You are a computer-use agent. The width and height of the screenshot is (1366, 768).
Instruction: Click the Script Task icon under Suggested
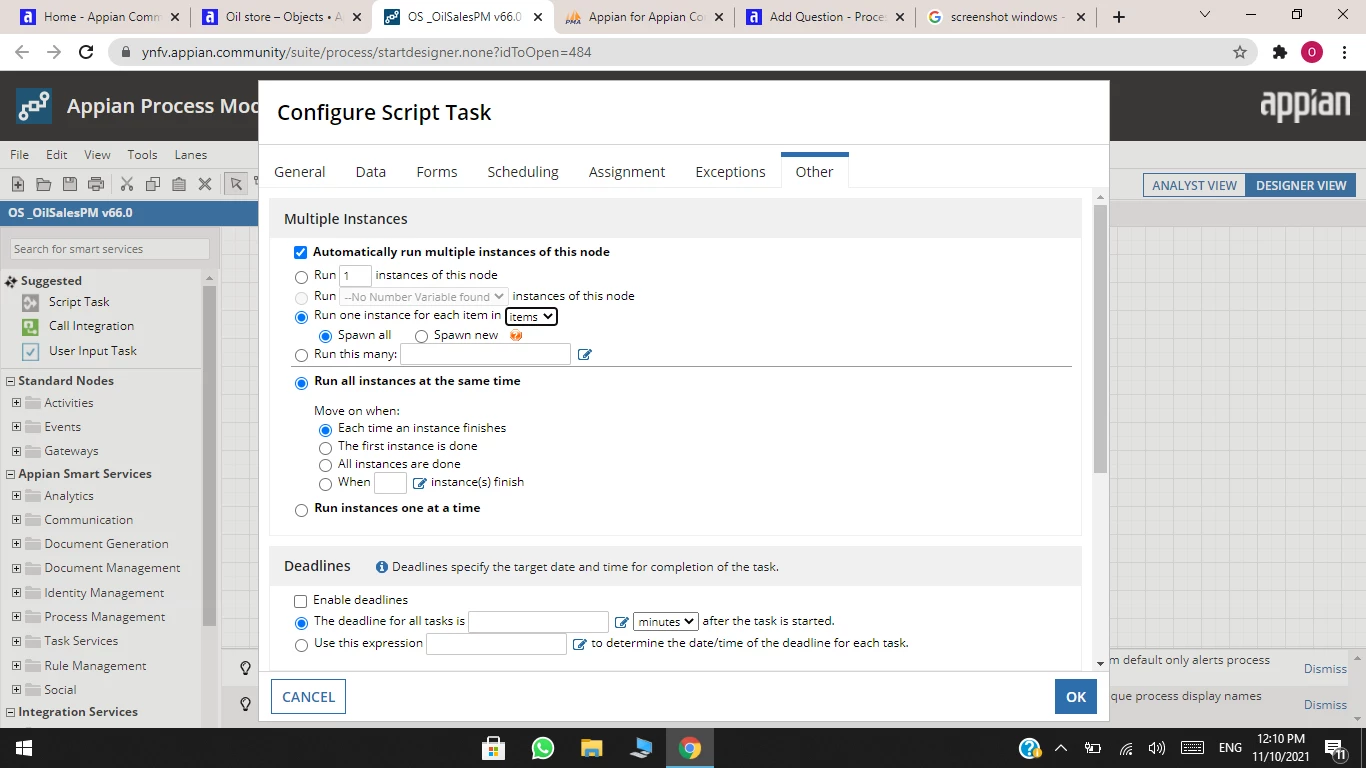click(30, 302)
